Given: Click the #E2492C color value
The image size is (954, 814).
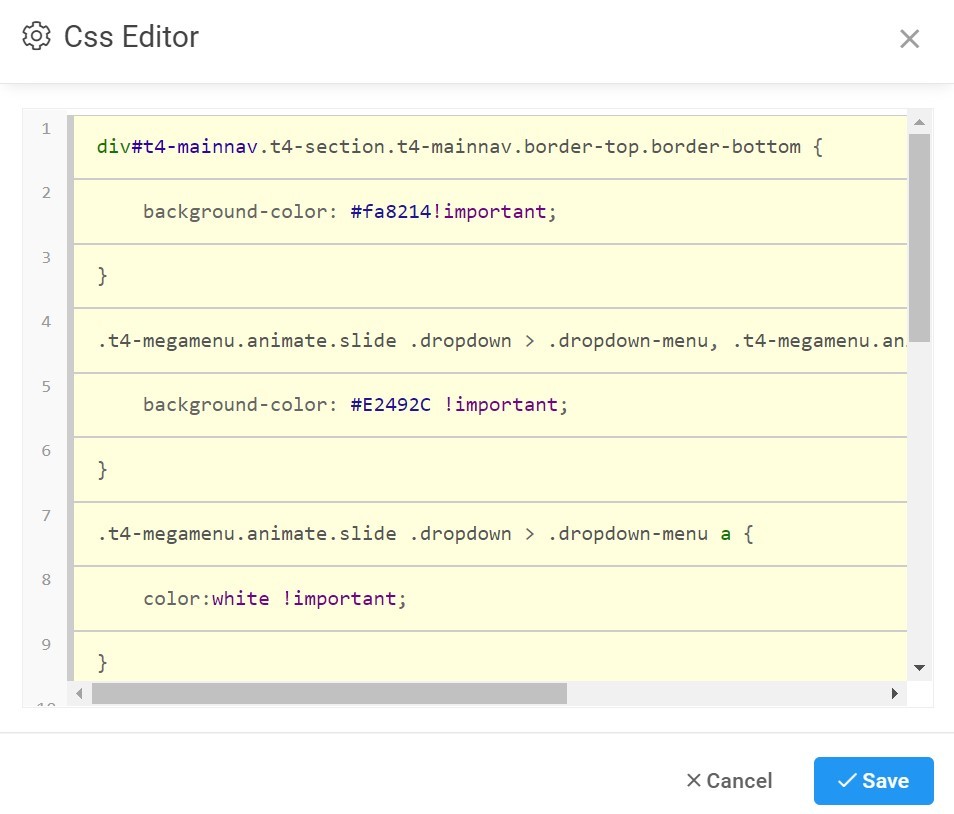Looking at the screenshot, I should [x=390, y=405].
